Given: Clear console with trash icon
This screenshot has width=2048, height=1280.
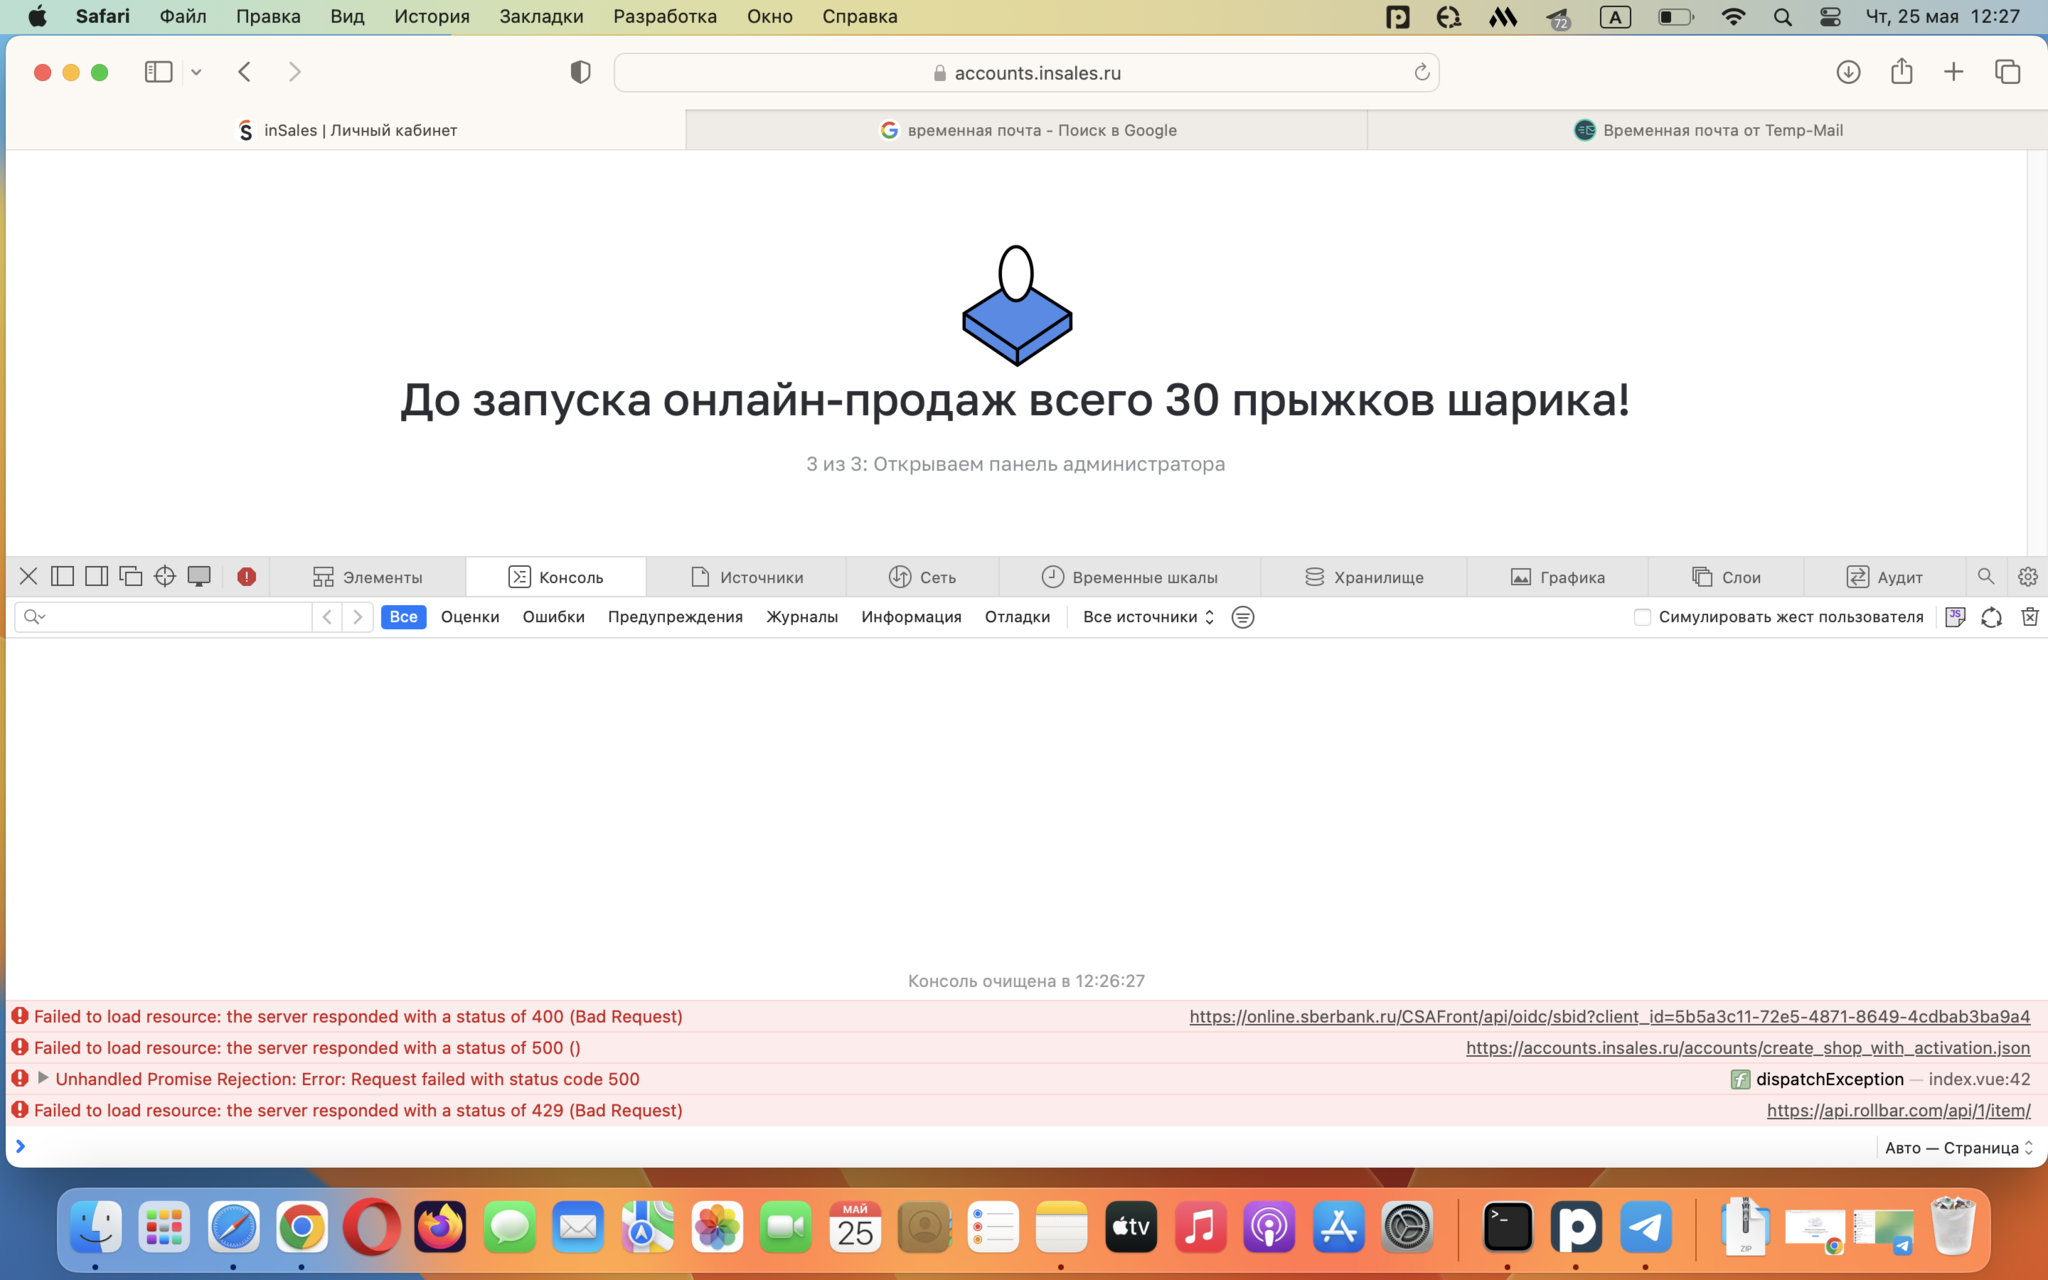Looking at the screenshot, I should click(2029, 617).
